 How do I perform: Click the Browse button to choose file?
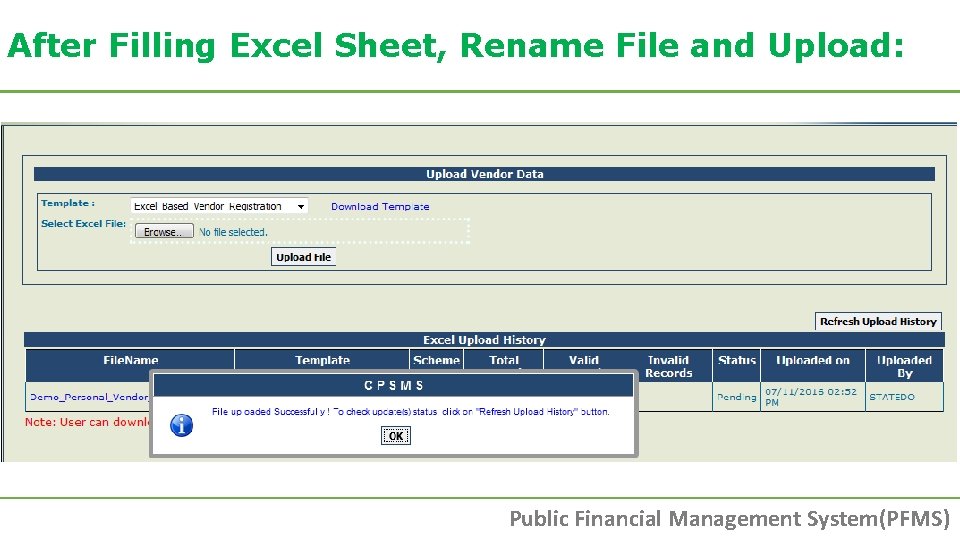pyautogui.click(x=164, y=231)
